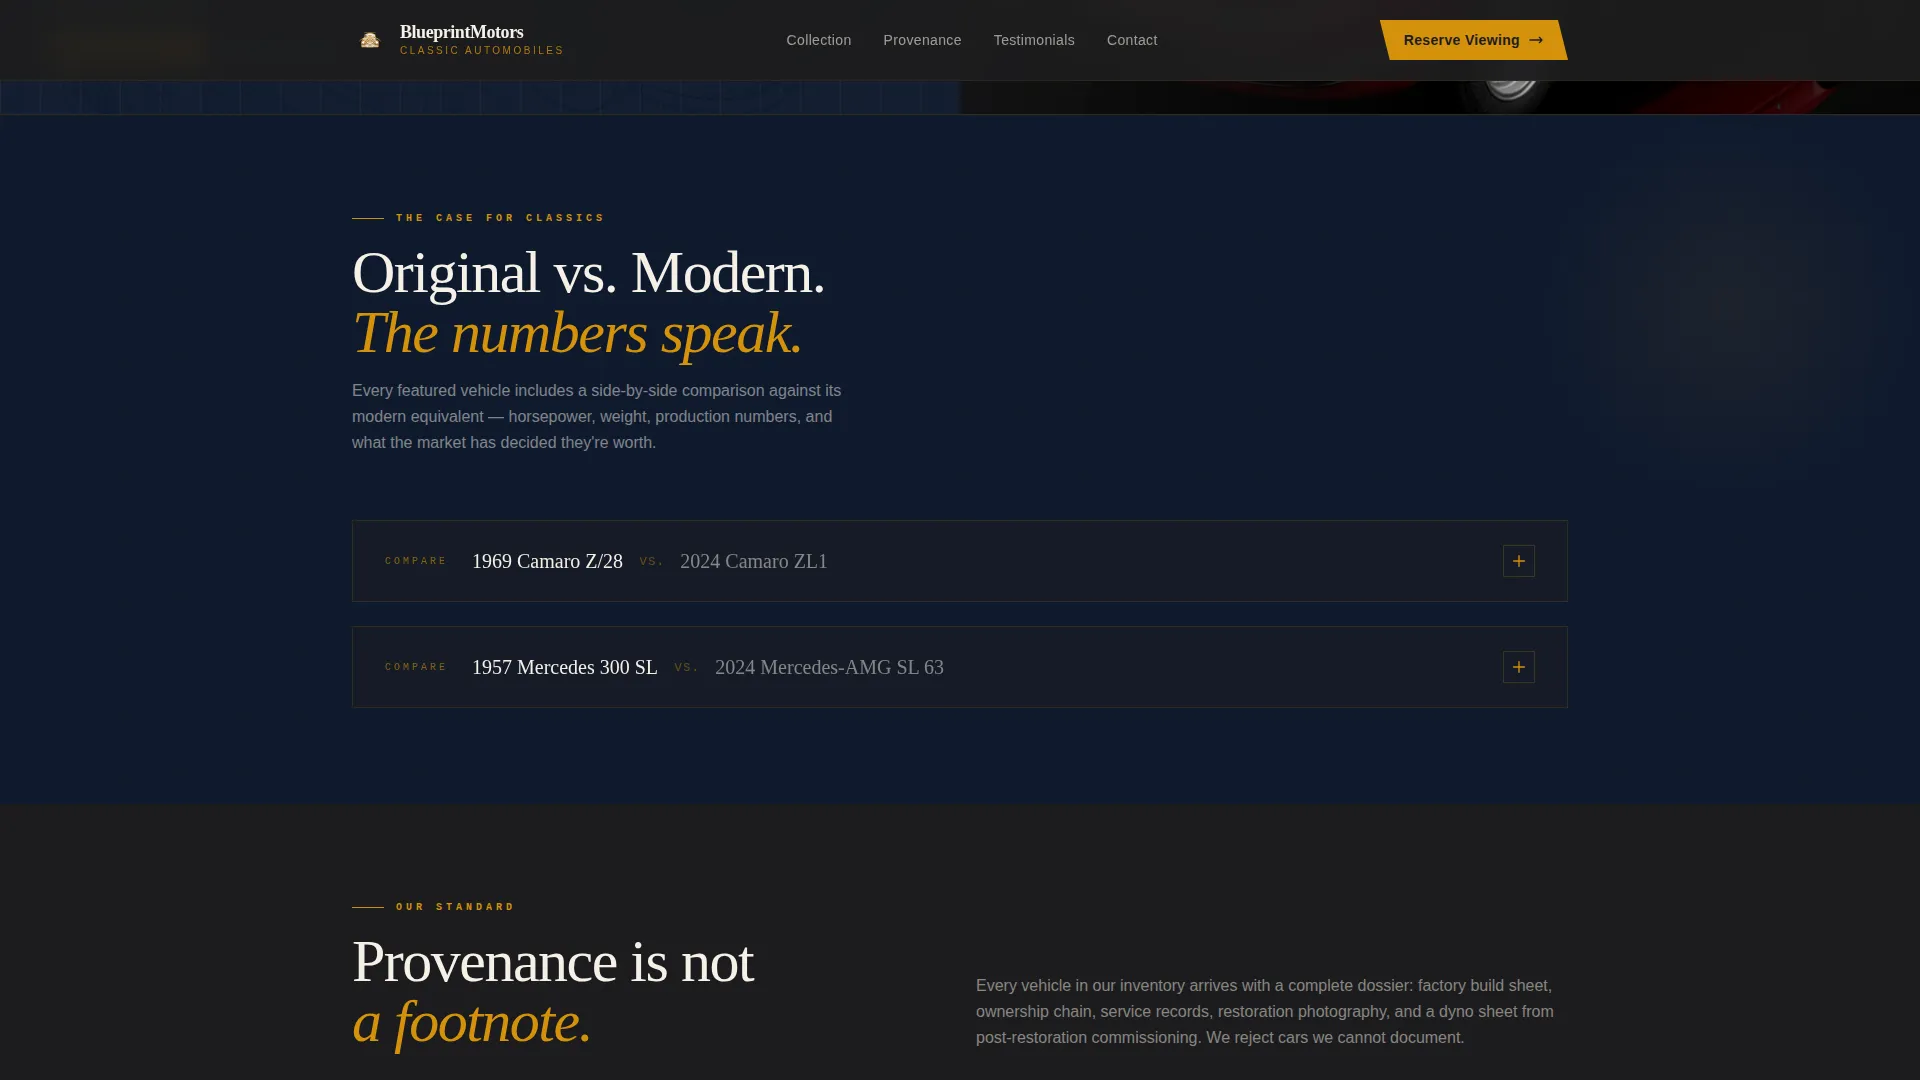Click the Original vs. Modern heading
Viewport: 1920px width, 1080px height.
(x=588, y=272)
